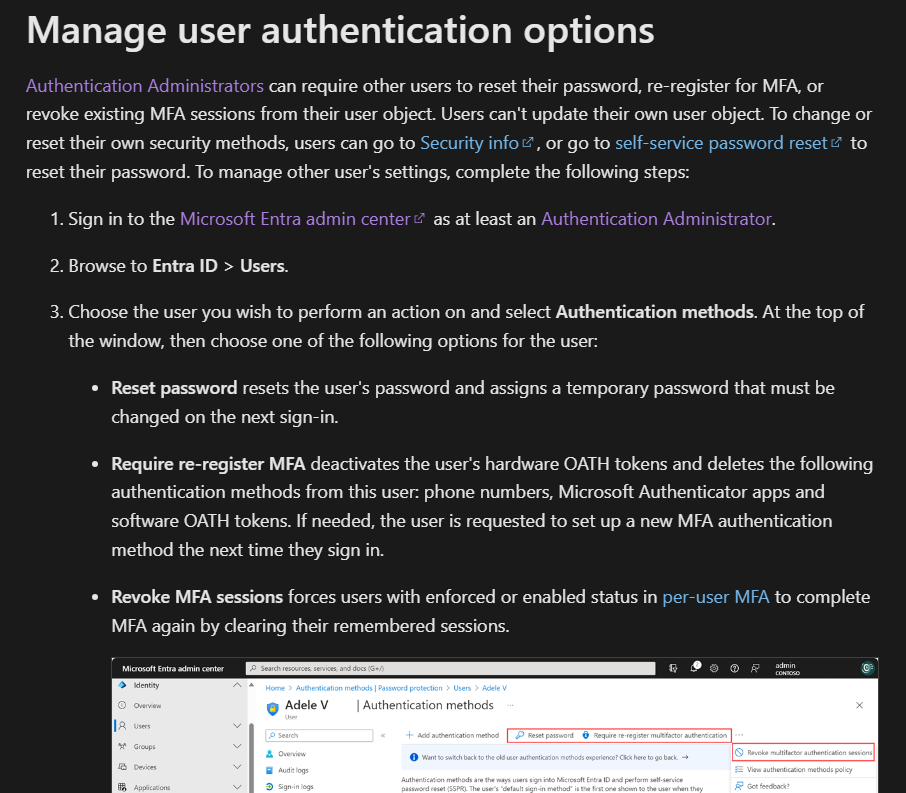The image size is (906, 793).
Task: Click the Authentication Administrator link in step 1
Action: click(x=656, y=218)
